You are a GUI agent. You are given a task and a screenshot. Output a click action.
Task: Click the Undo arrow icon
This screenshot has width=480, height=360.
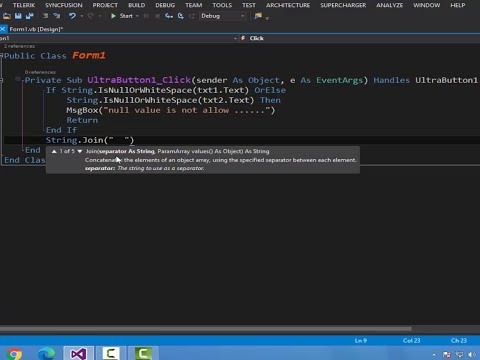point(72,16)
